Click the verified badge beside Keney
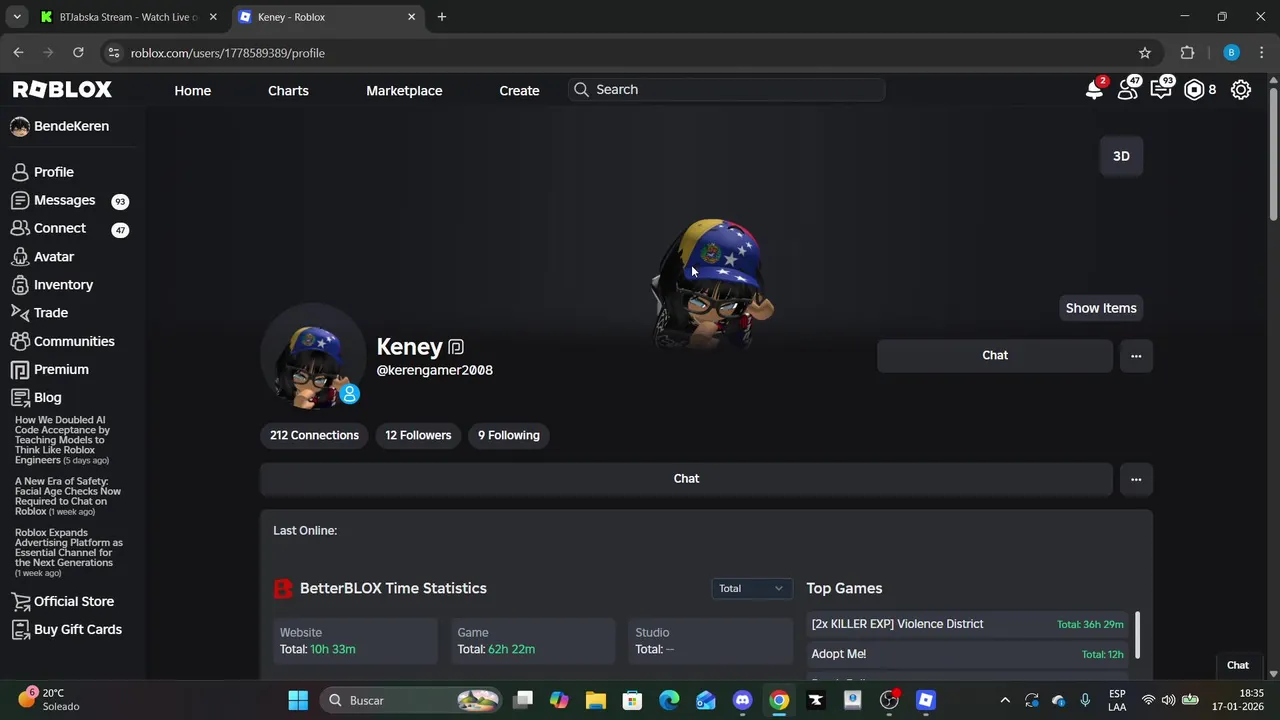Screen dimensions: 1280x720 pyautogui.click(x=456, y=347)
